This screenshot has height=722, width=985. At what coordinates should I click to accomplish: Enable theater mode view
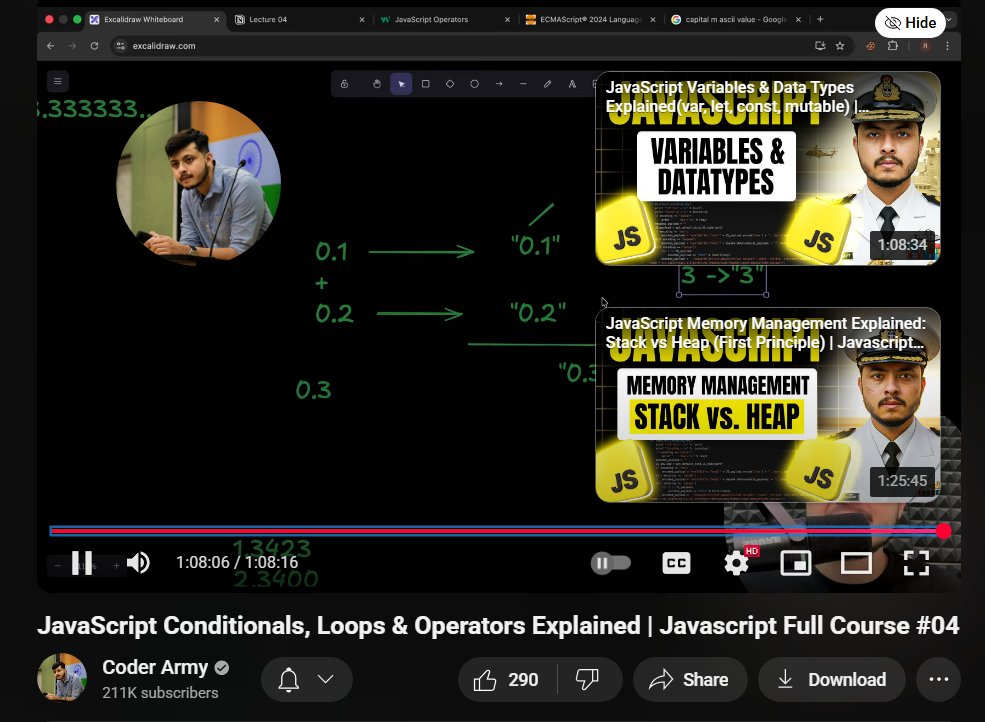856,563
